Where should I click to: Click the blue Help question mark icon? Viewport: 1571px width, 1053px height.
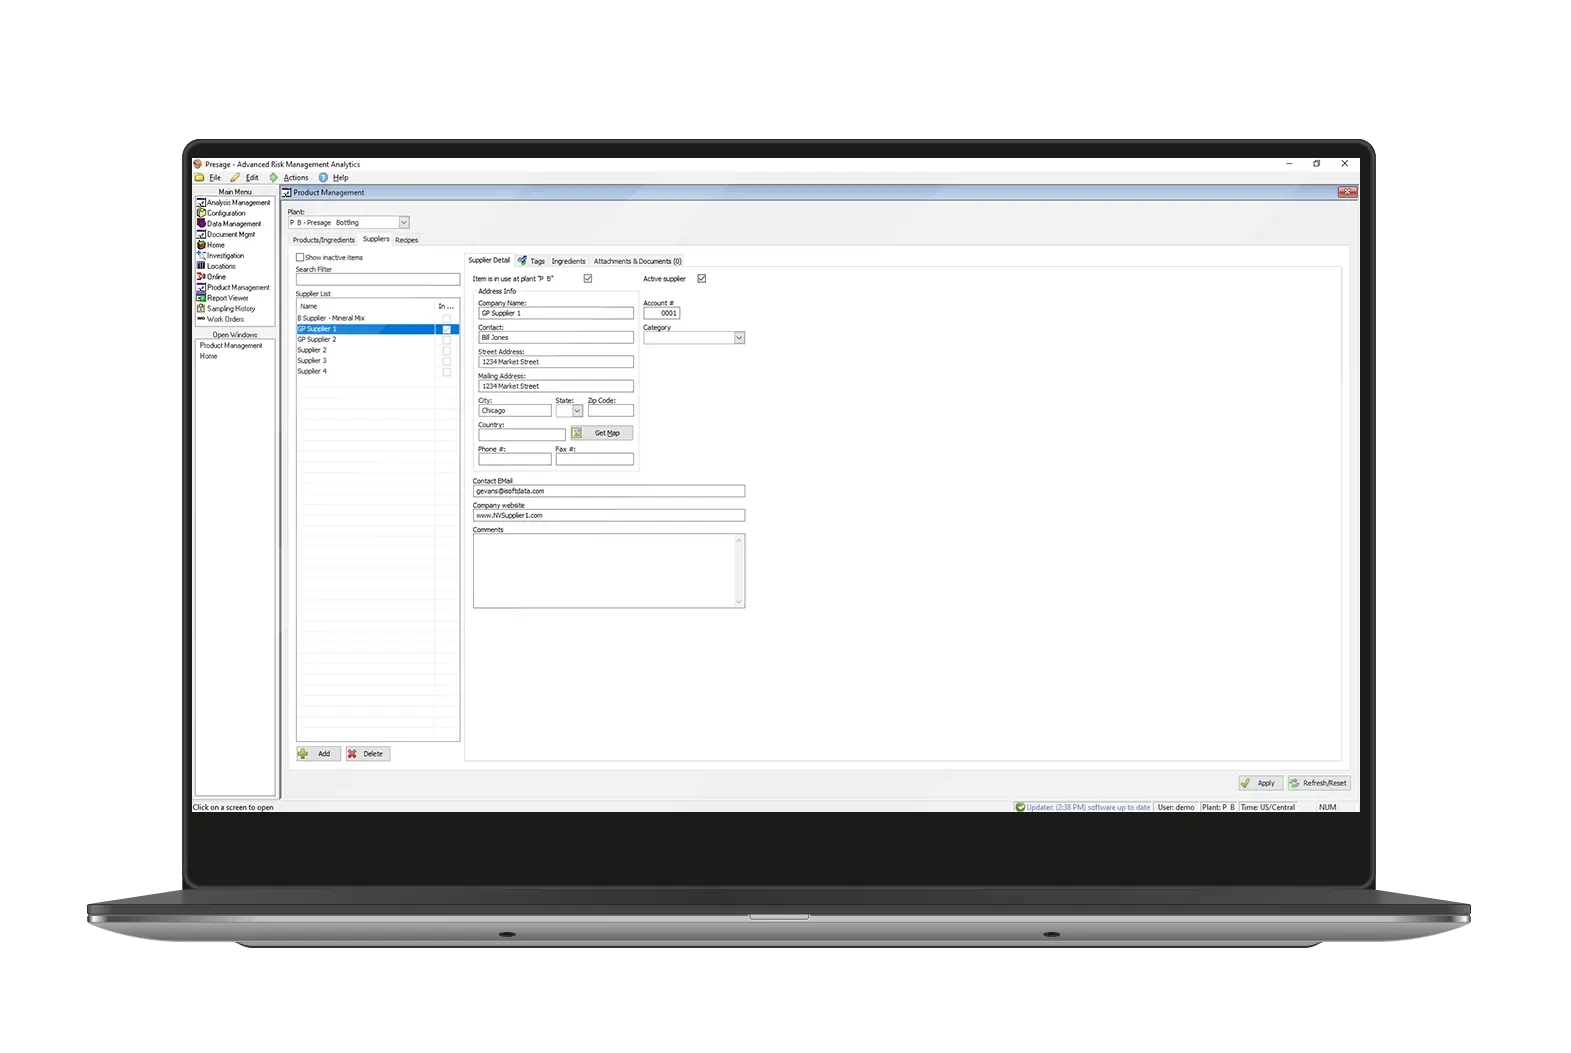pos(323,178)
